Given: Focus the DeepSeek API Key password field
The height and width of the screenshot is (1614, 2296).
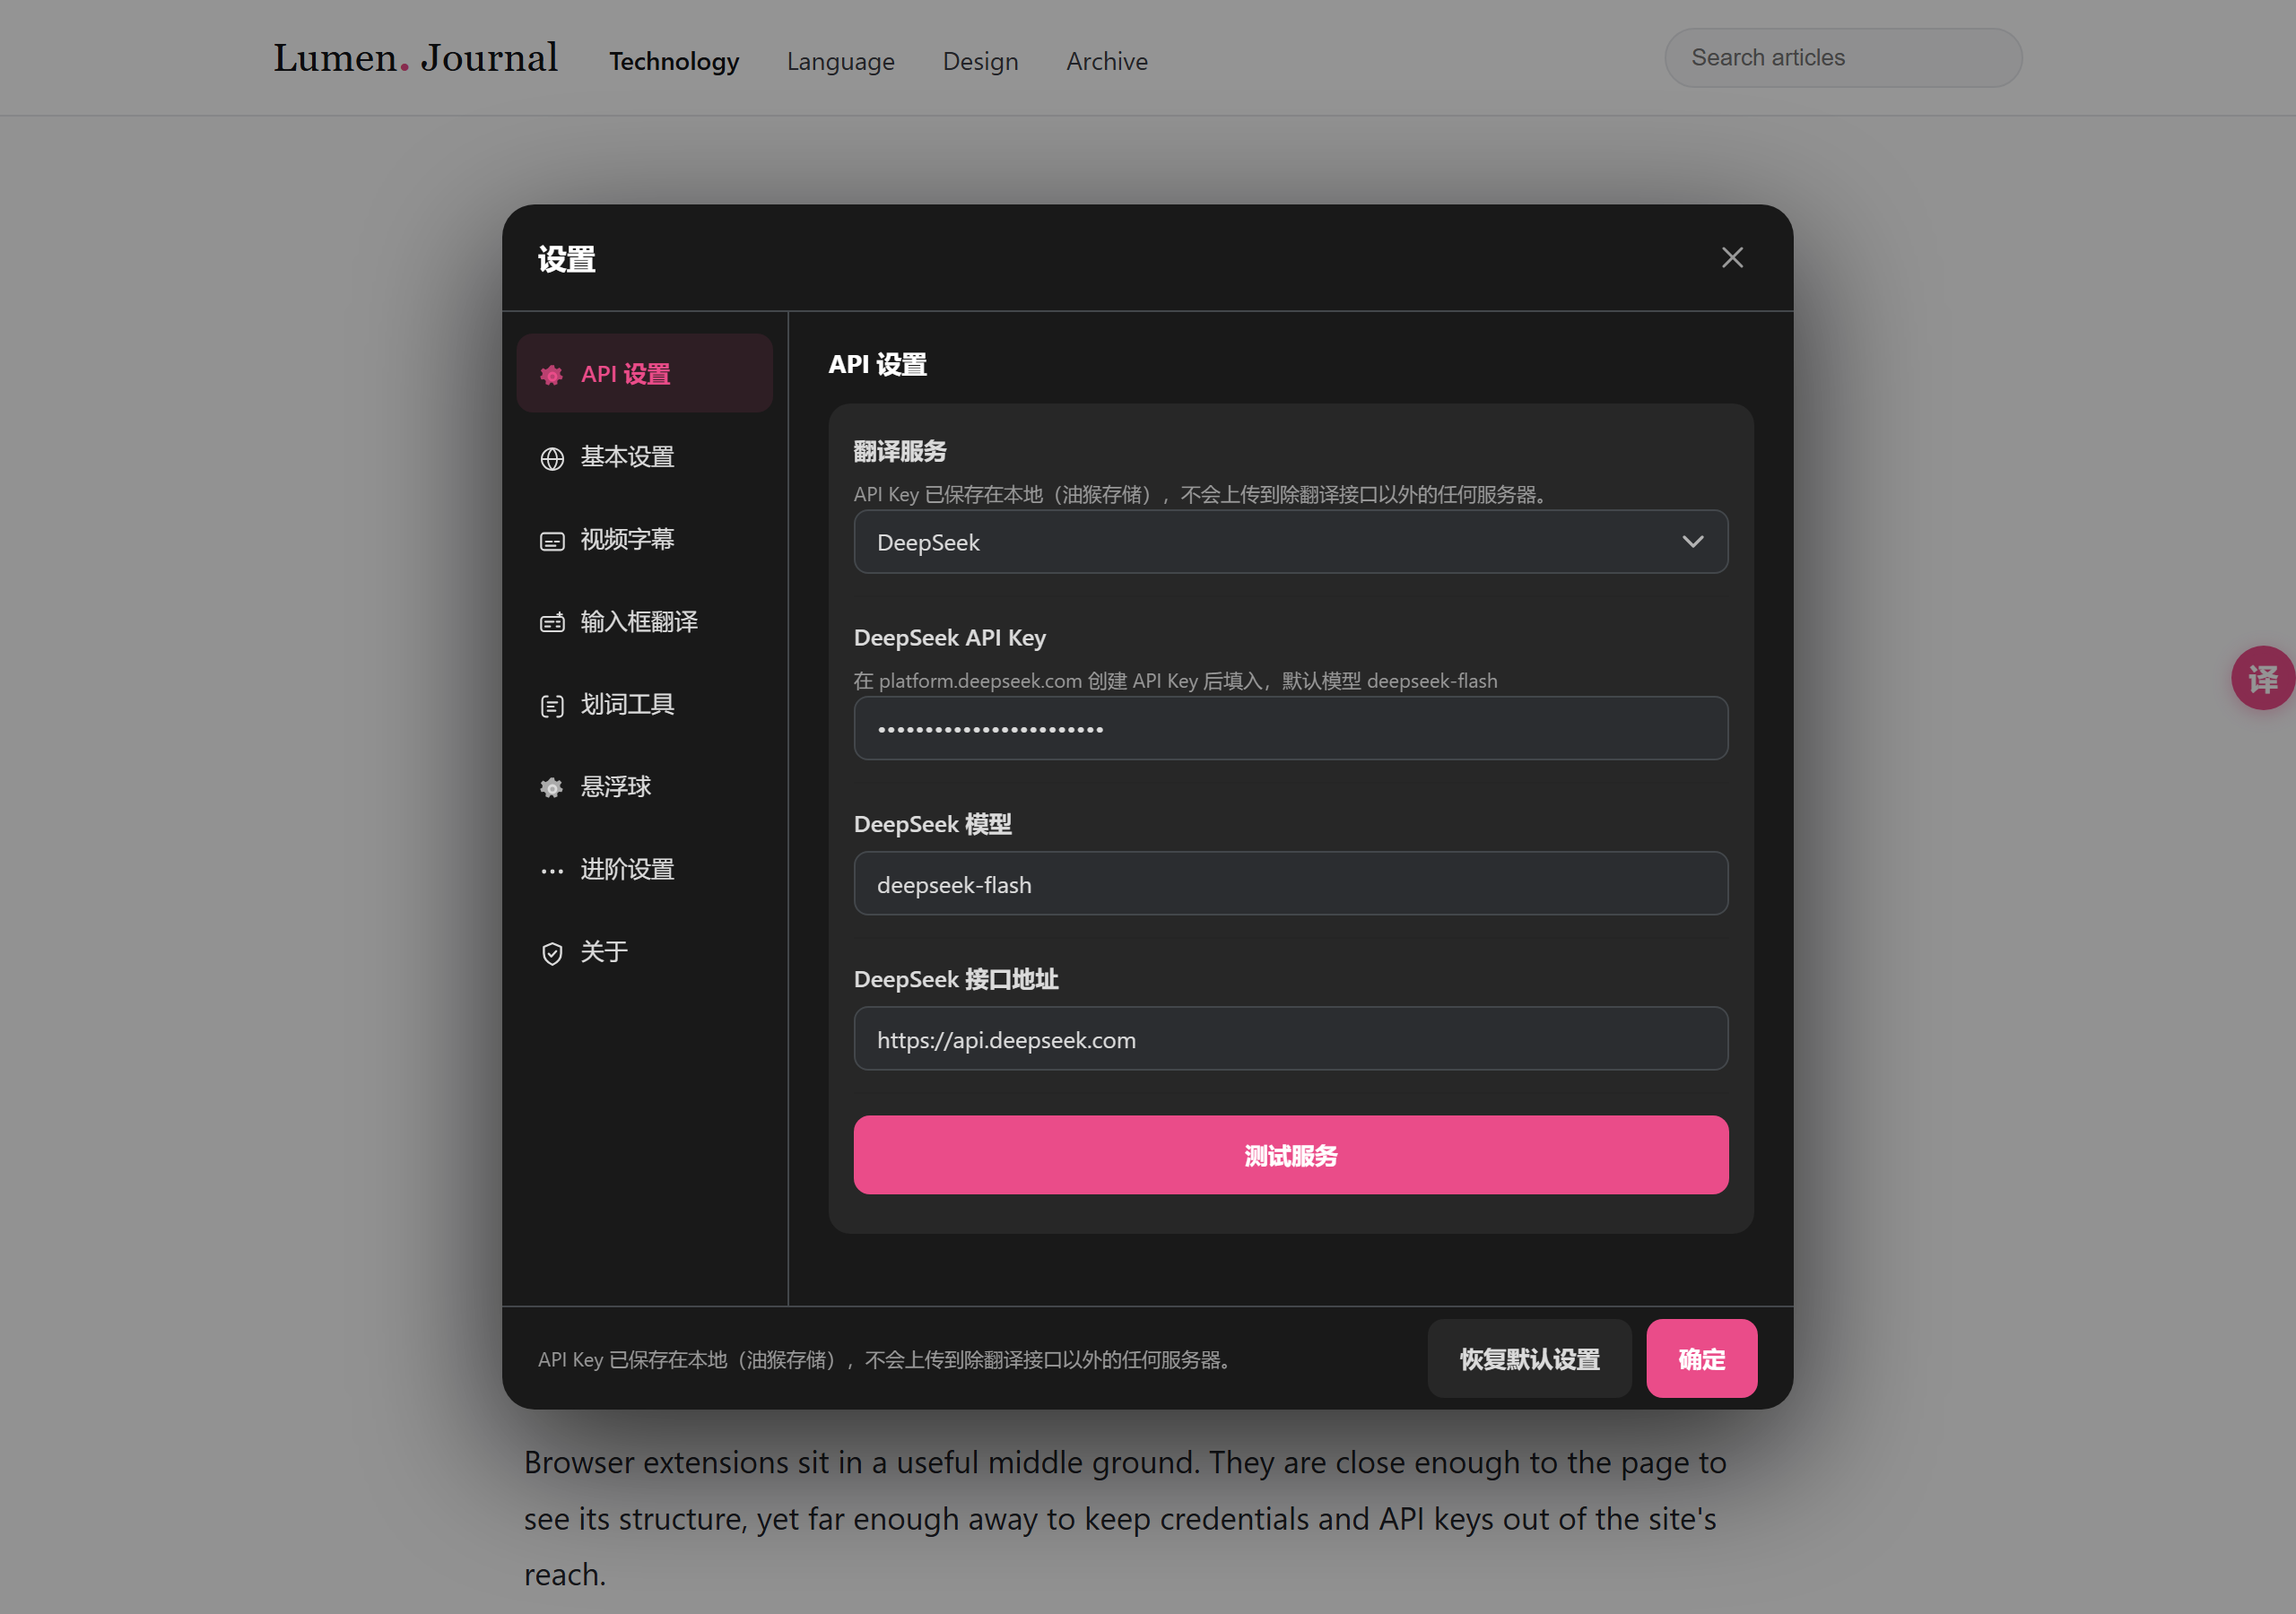Looking at the screenshot, I should tap(1290, 728).
